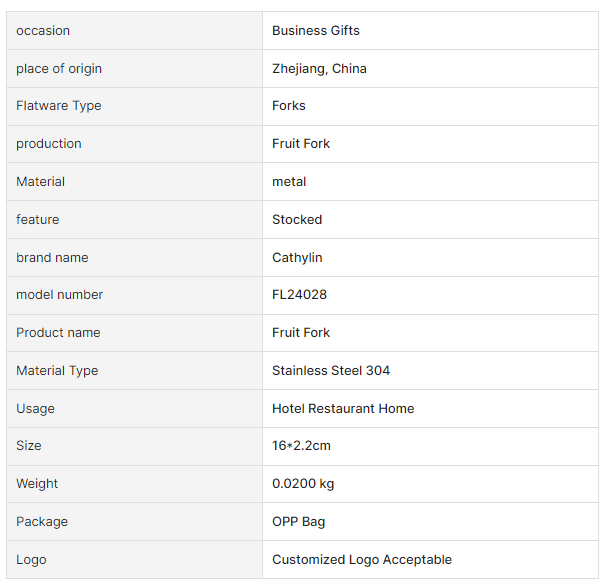Click the 'Stocked' feature value
Screen dimensions: 607x588
pos(297,220)
